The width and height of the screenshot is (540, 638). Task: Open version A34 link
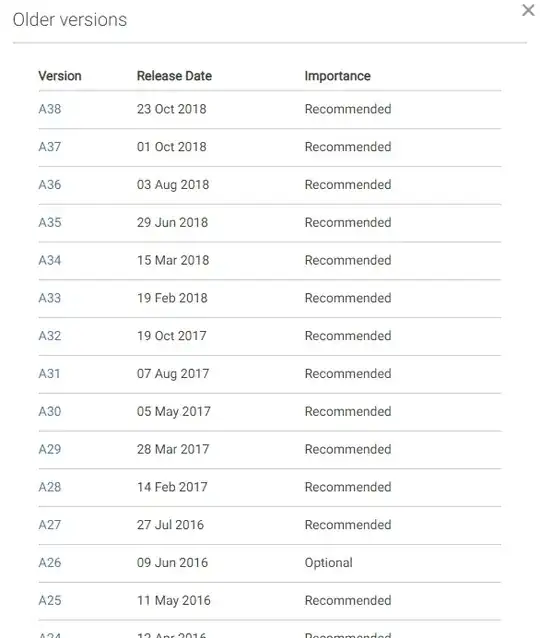[x=50, y=260]
